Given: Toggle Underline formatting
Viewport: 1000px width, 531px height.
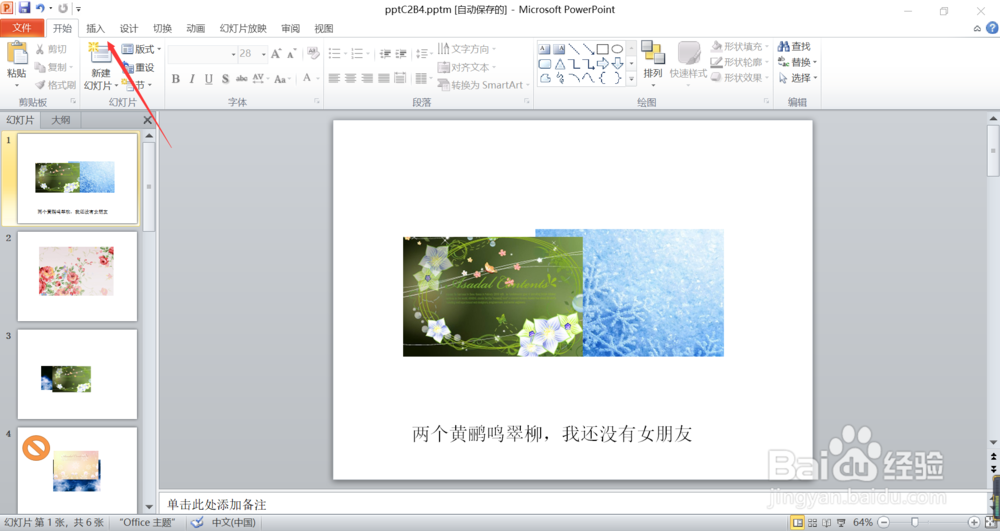Looking at the screenshot, I should click(x=209, y=79).
